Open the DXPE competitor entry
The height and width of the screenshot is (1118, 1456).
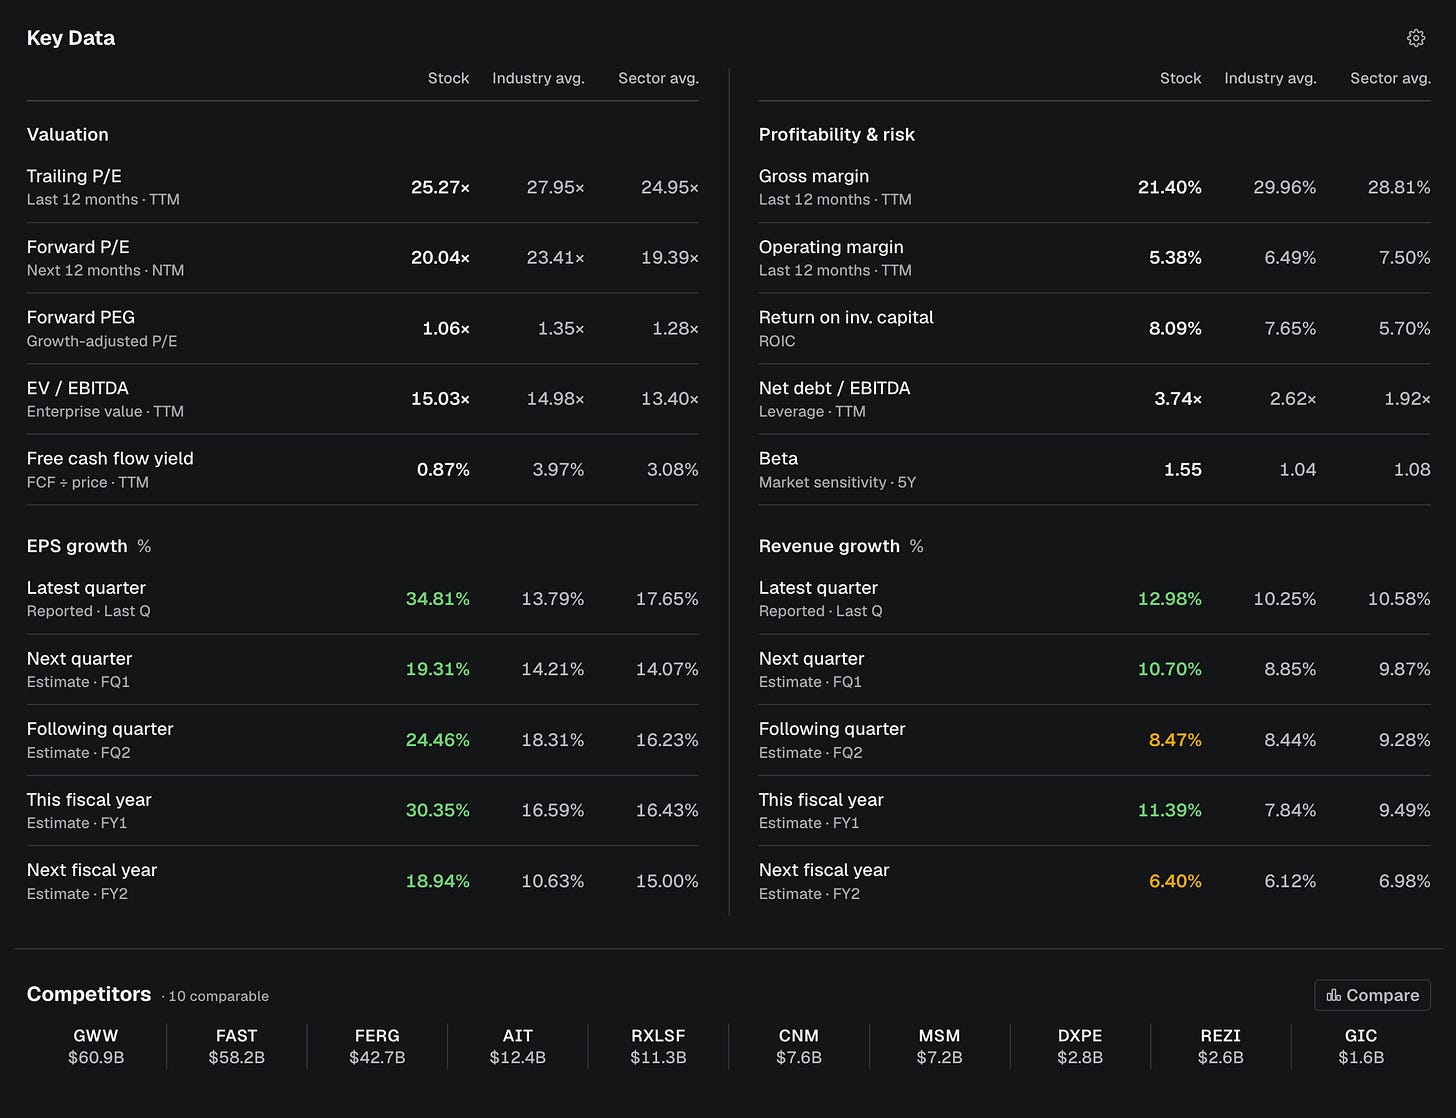[x=1080, y=1046]
